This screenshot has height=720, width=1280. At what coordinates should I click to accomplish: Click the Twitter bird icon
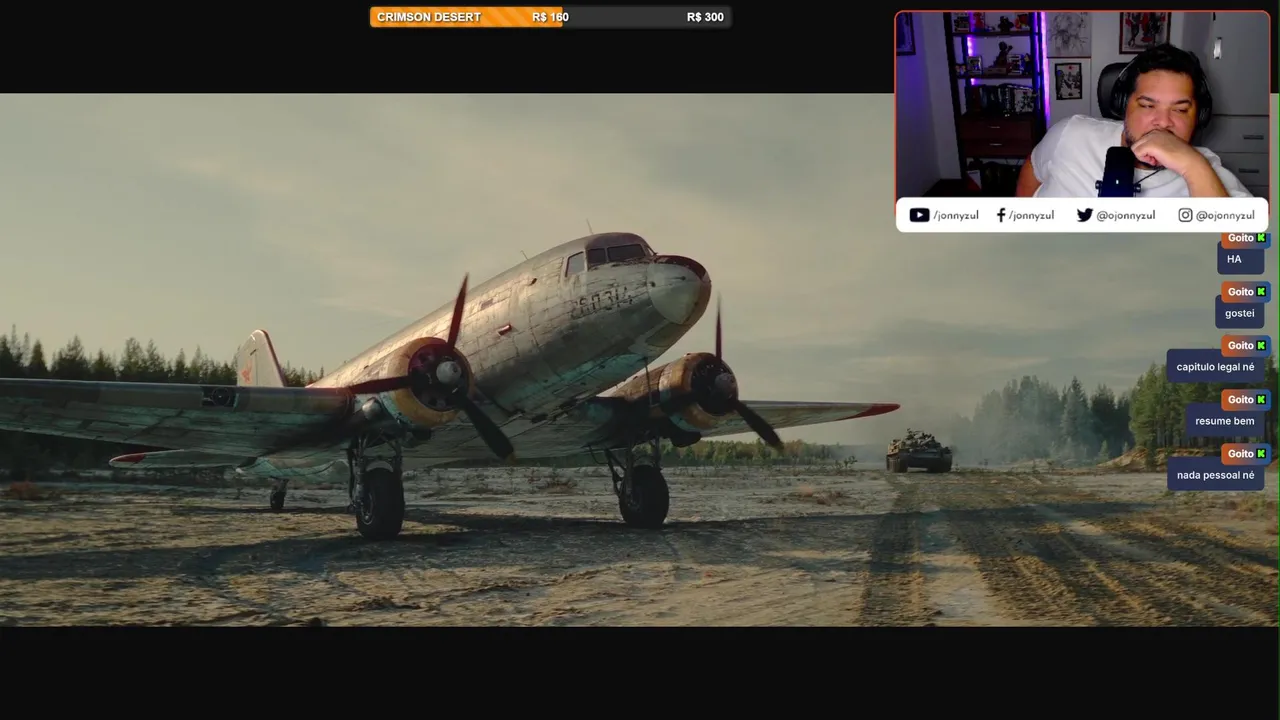[1084, 215]
